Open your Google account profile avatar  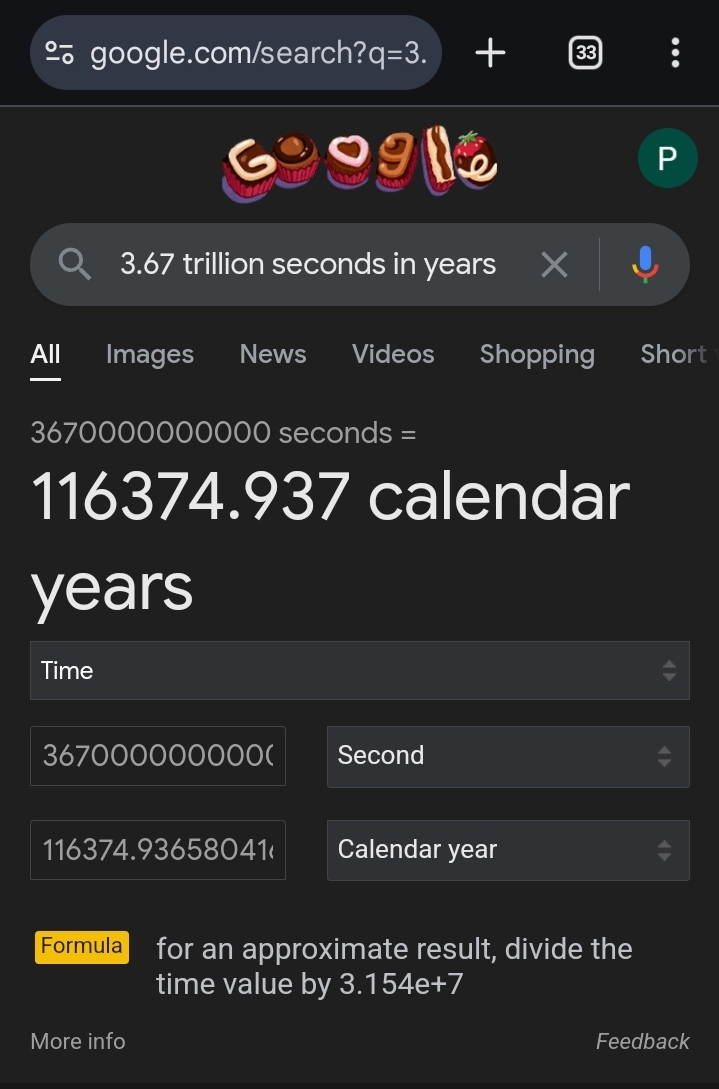668,158
